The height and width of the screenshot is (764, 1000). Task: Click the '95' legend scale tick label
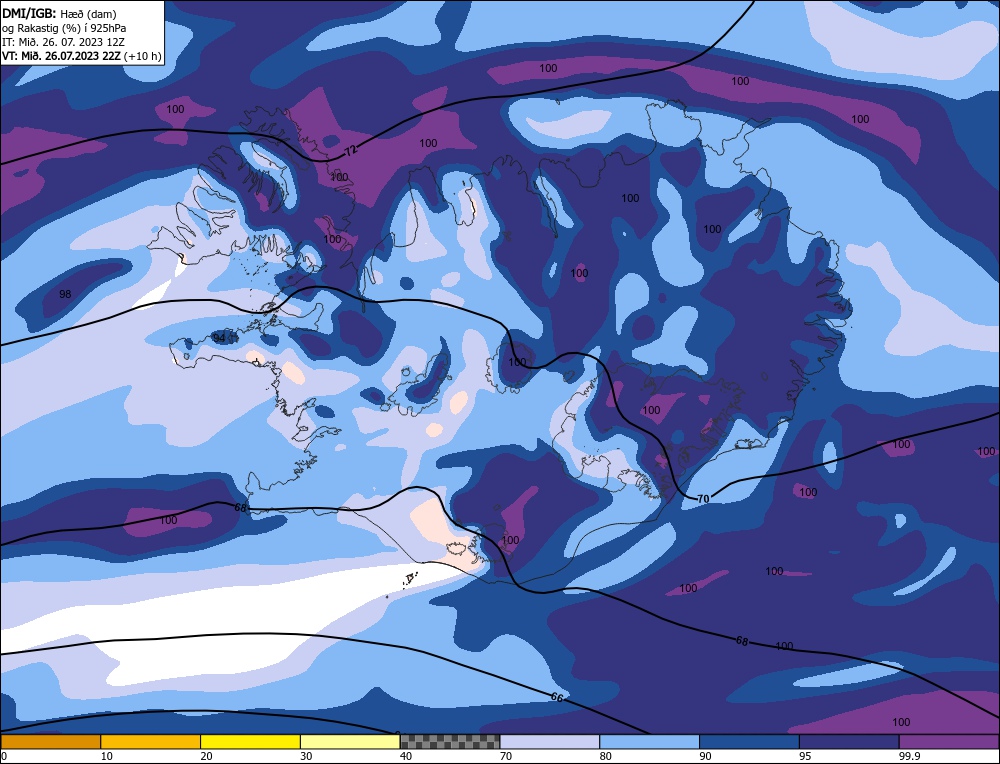point(805,756)
